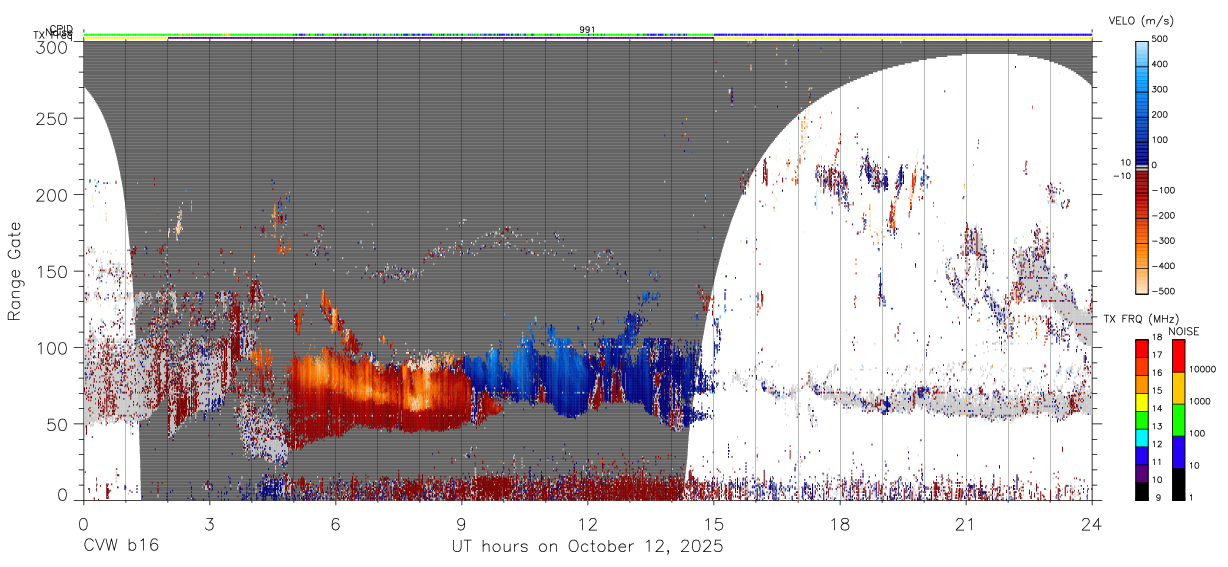This screenshot has width=1228, height=567.
Task: Click the "NOISE" legend title
Action: click(x=1184, y=331)
